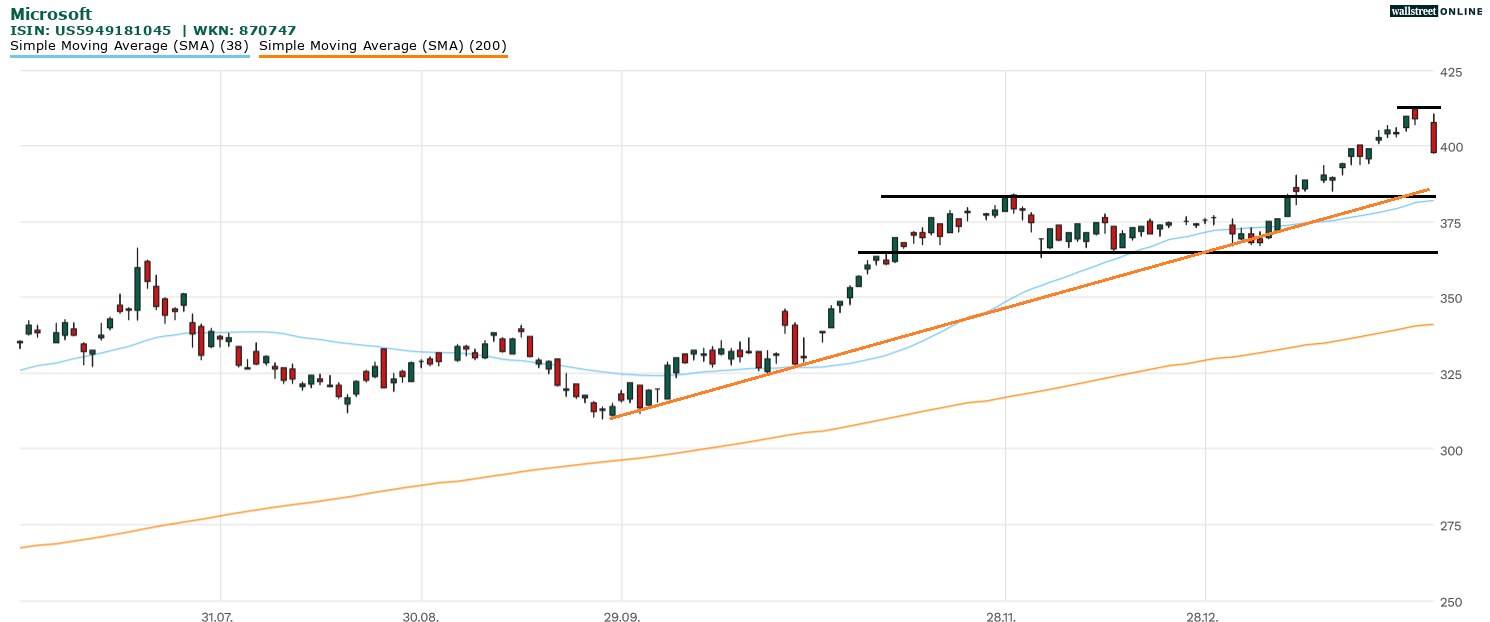
Task: Click the 28.12. date label
Action: tap(1205, 617)
